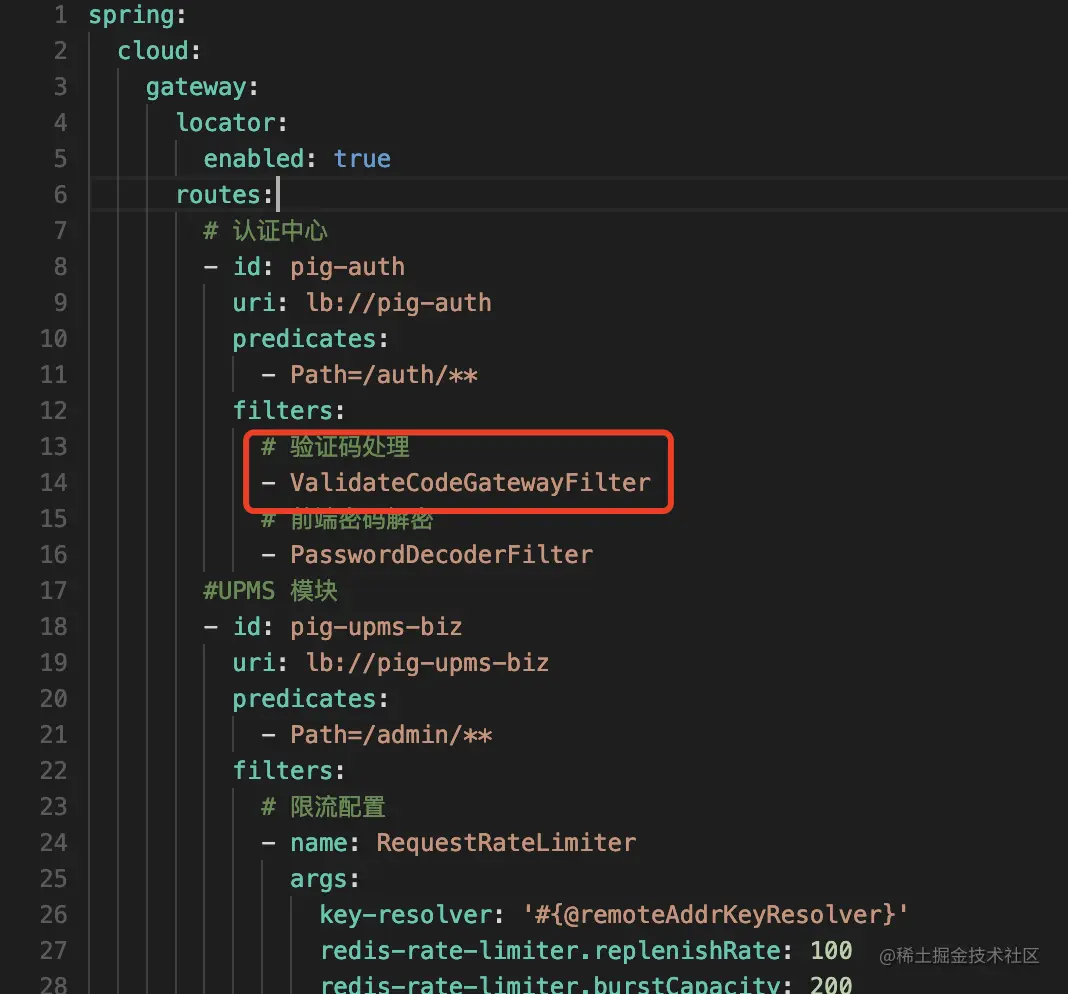1068x994 pixels.
Task: Click line number 14 in the gutter
Action: click(x=54, y=483)
